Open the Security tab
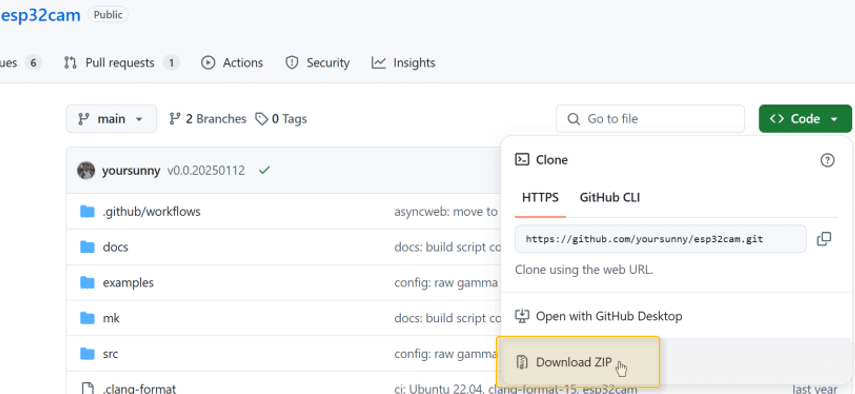This screenshot has width=855, height=394. pyautogui.click(x=317, y=63)
